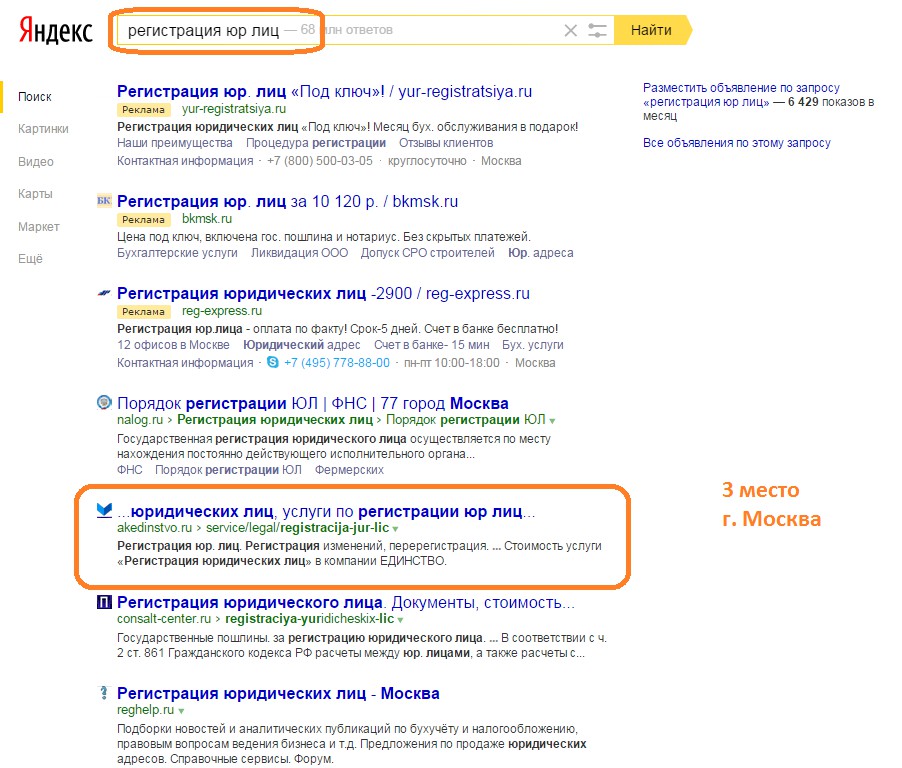This screenshot has width=902, height=768.
Task: Click the consalt-center.ru favicon
Action: [x=104, y=602]
